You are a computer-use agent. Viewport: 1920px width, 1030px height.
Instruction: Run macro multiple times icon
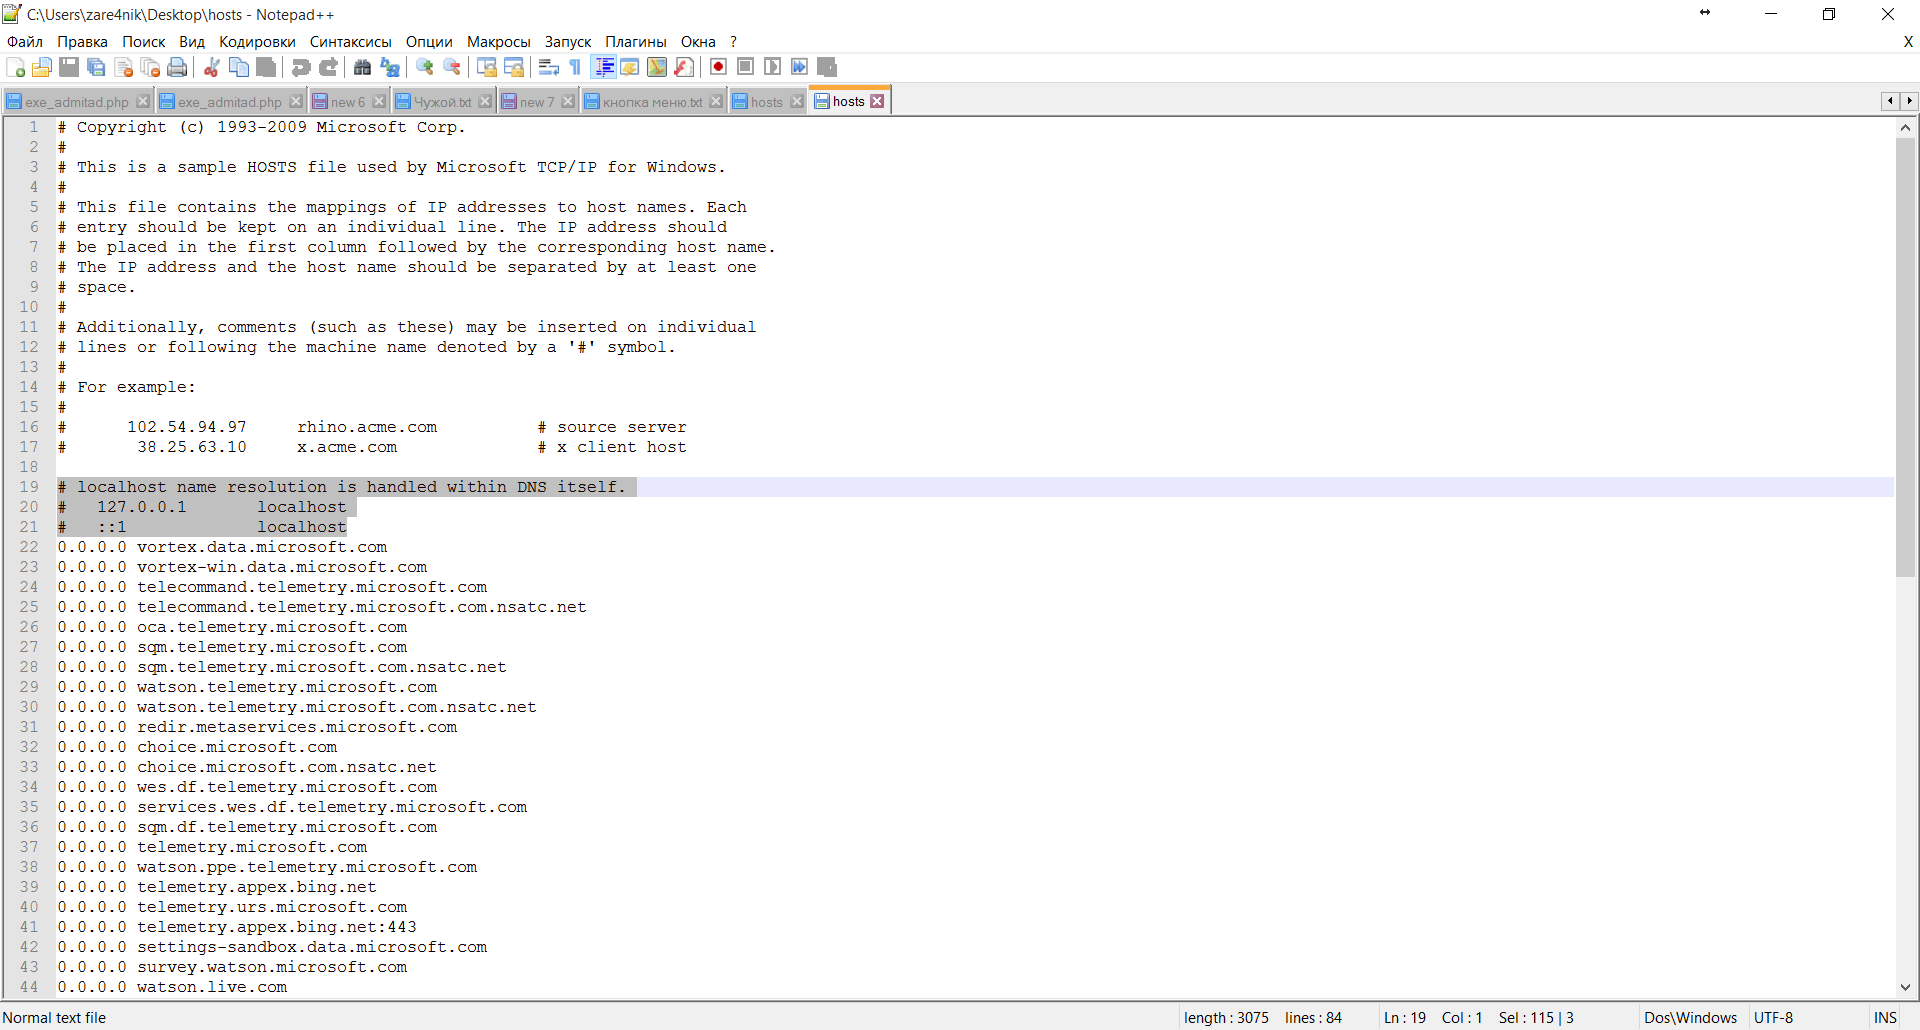(799, 67)
